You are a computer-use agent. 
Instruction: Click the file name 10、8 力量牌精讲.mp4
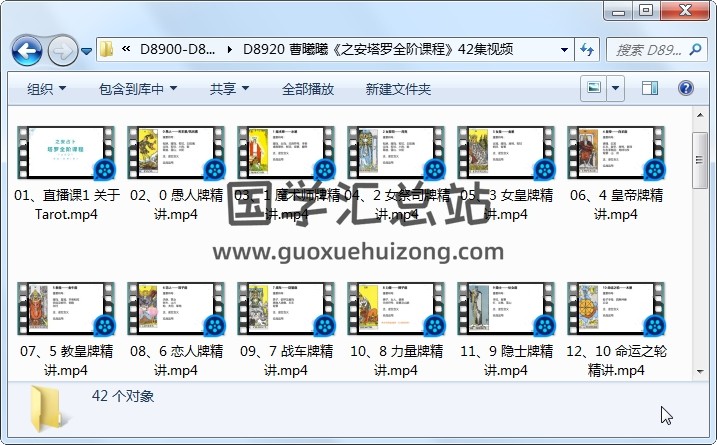pyautogui.click(x=396, y=360)
